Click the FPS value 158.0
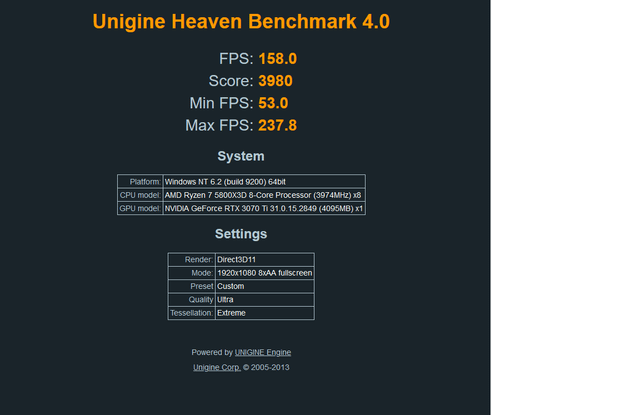Screen dimensions: 640x415 tap(278, 59)
